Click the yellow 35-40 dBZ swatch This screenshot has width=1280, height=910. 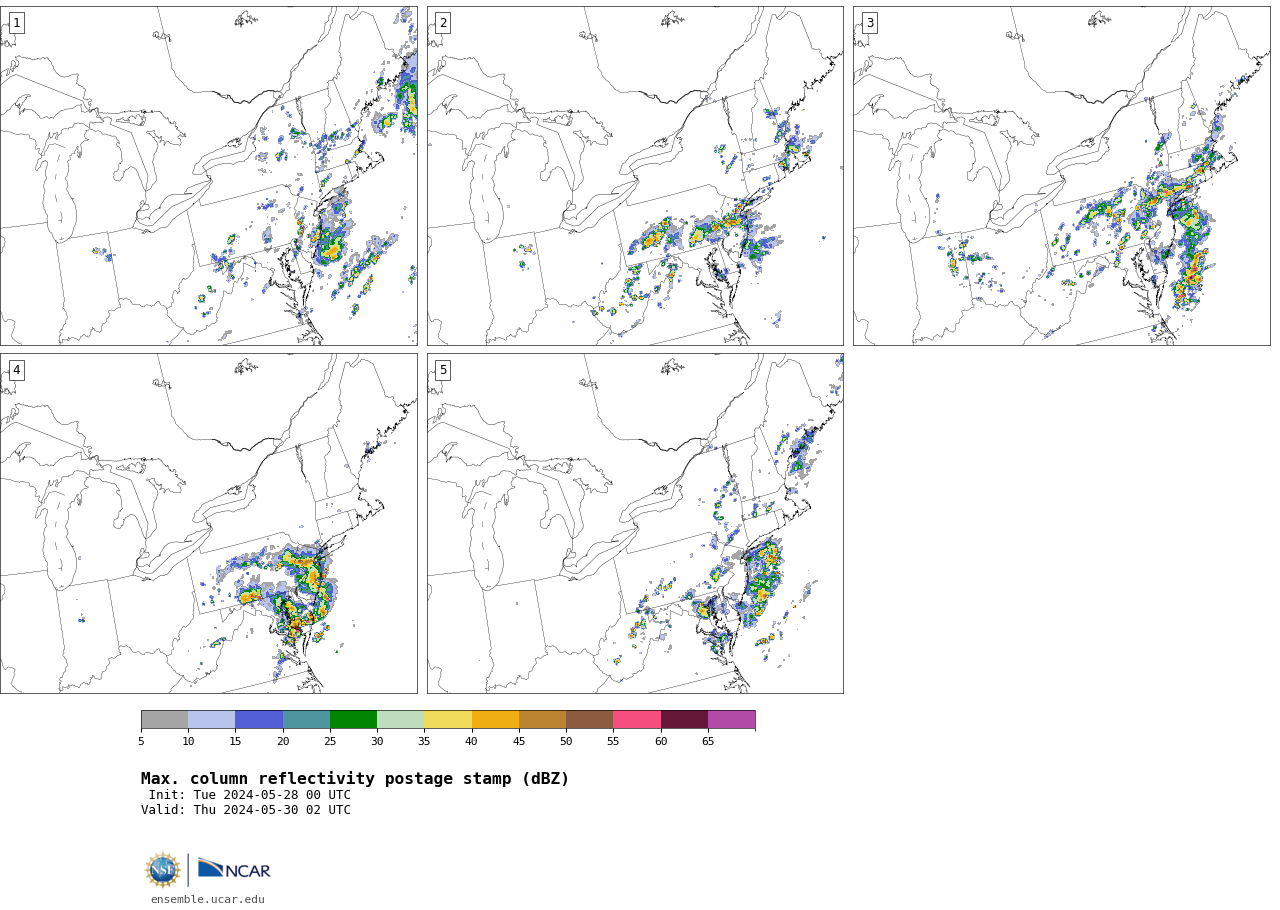point(448,720)
